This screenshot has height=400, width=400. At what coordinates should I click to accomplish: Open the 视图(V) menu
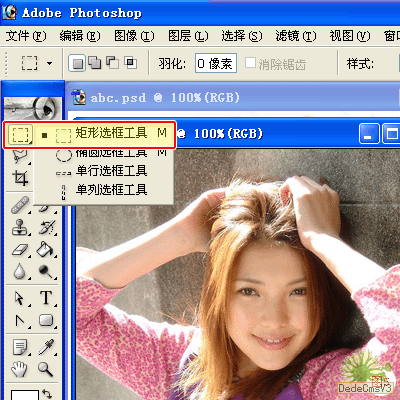pyautogui.click(x=350, y=36)
